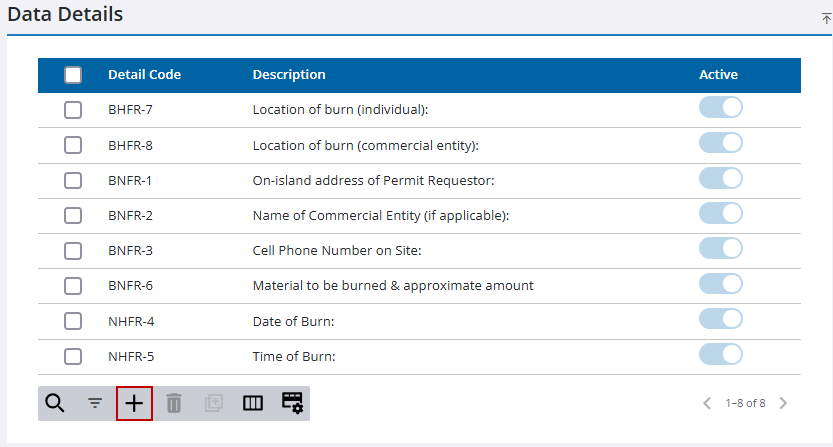Collapse Data Details panel using top-right arrow

tap(826, 18)
